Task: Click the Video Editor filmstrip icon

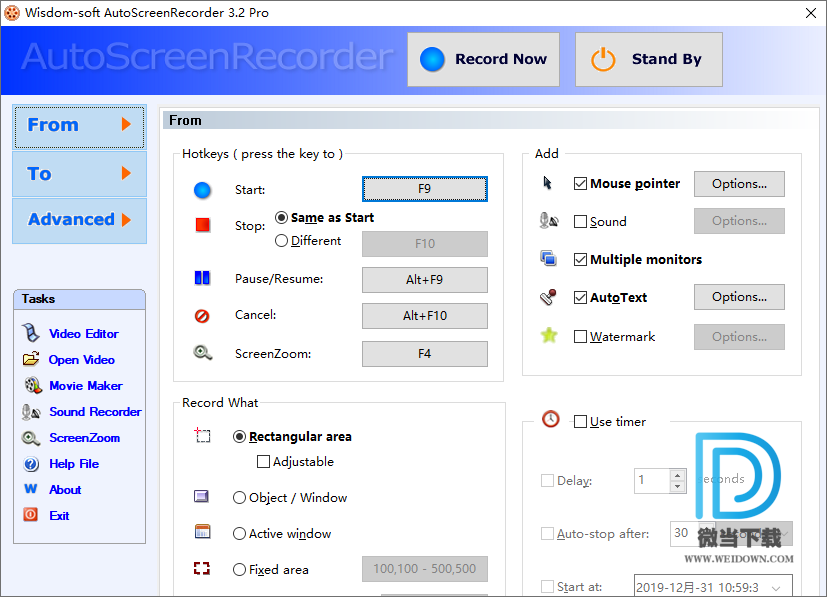Action: (x=31, y=333)
